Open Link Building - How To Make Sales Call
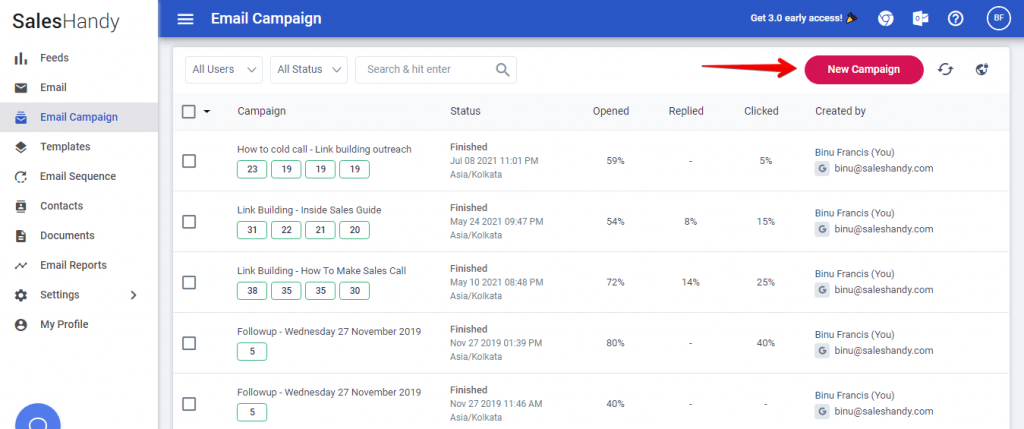Image resolution: width=1024 pixels, height=429 pixels. [322, 270]
